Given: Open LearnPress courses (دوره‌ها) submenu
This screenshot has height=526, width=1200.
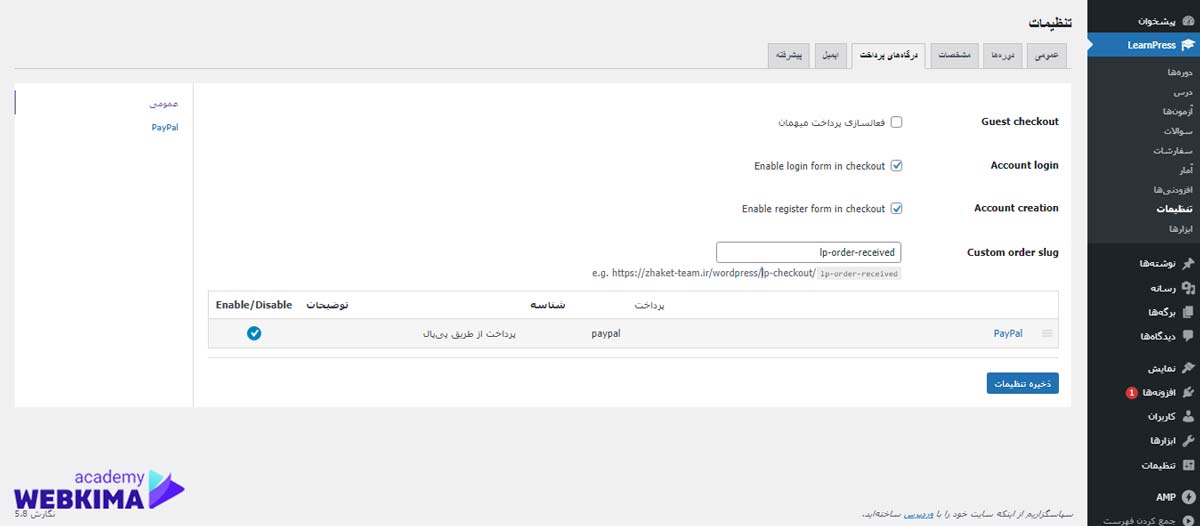Looking at the screenshot, I should 1180,73.
